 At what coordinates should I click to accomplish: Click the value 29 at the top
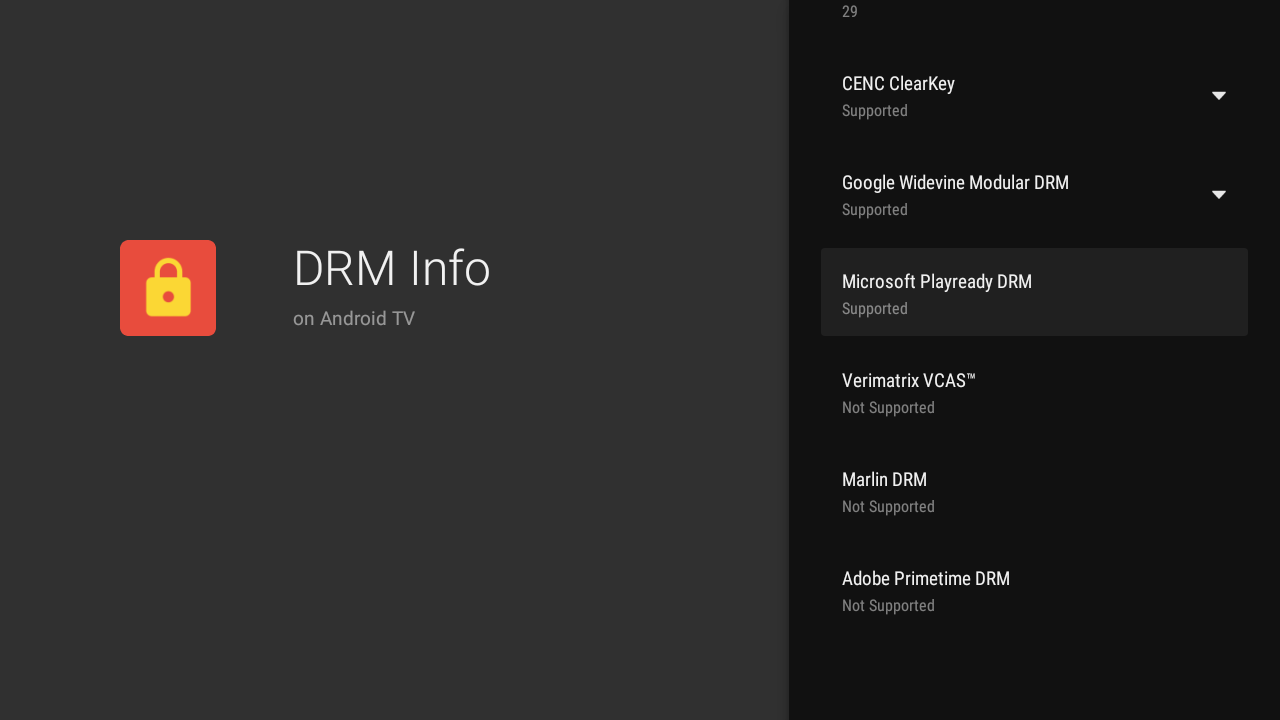tap(849, 11)
